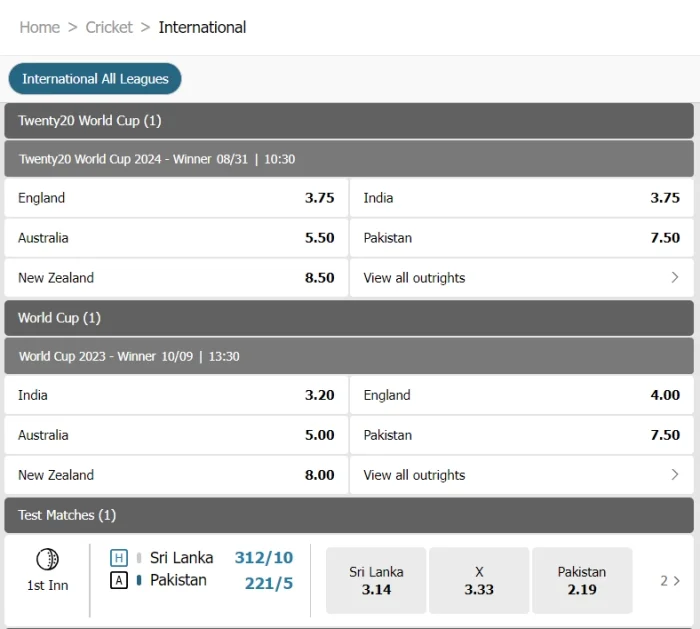Pick New Zealand at 8.50 odds
The height and width of the screenshot is (629, 700).
pyautogui.click(x=176, y=278)
